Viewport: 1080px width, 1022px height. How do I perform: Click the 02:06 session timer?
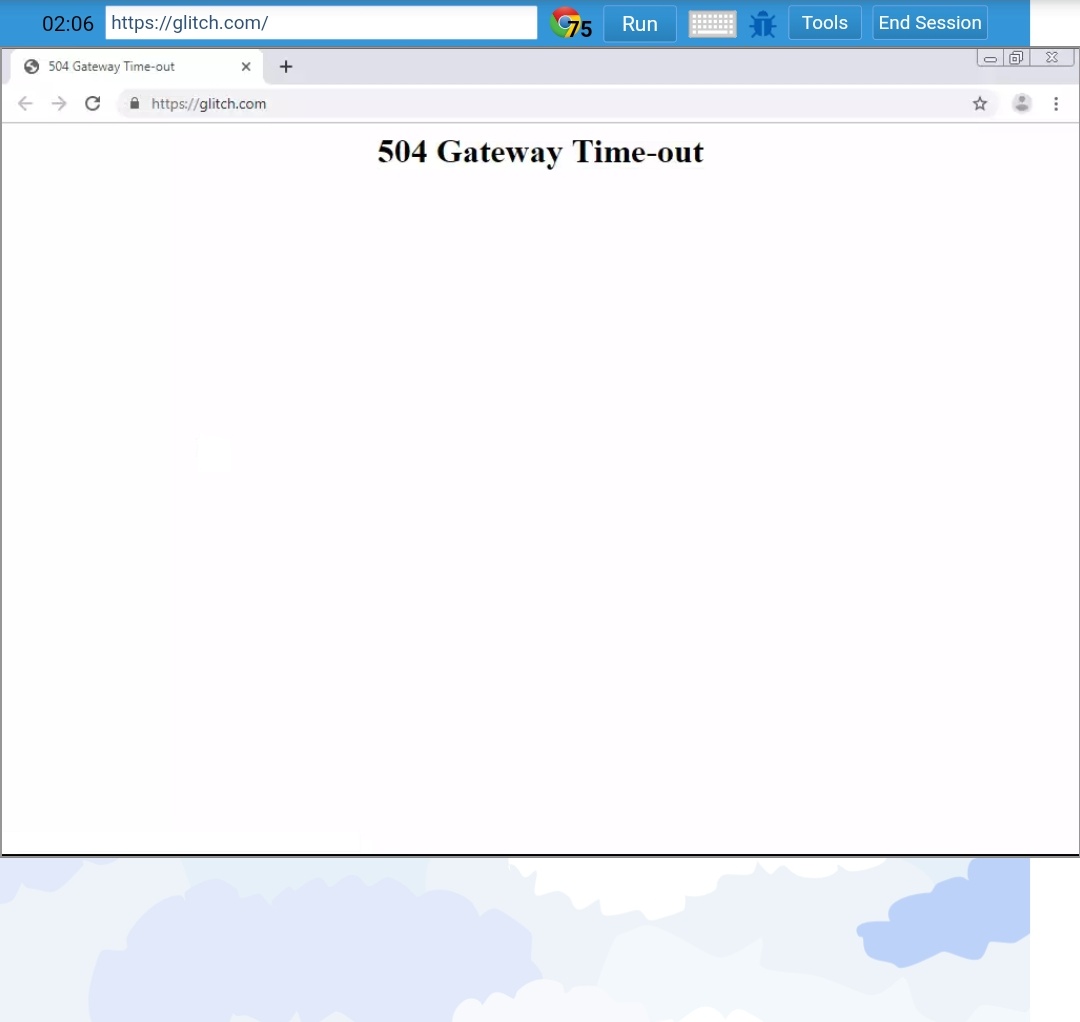(x=68, y=24)
